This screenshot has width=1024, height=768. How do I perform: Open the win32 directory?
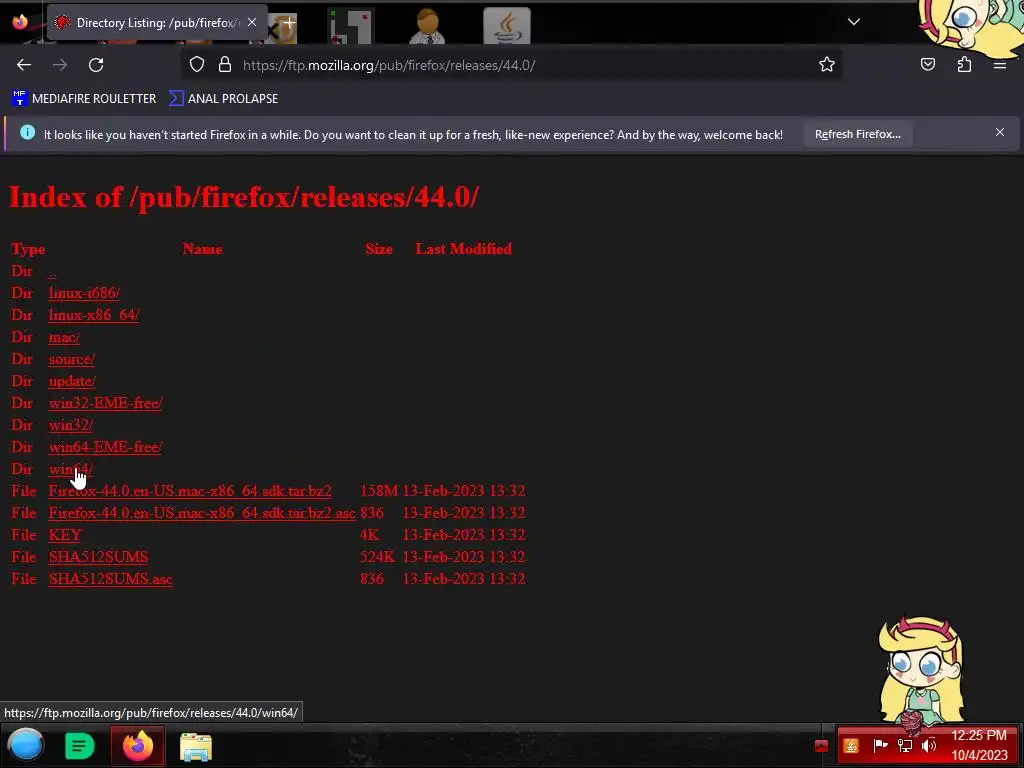71,425
